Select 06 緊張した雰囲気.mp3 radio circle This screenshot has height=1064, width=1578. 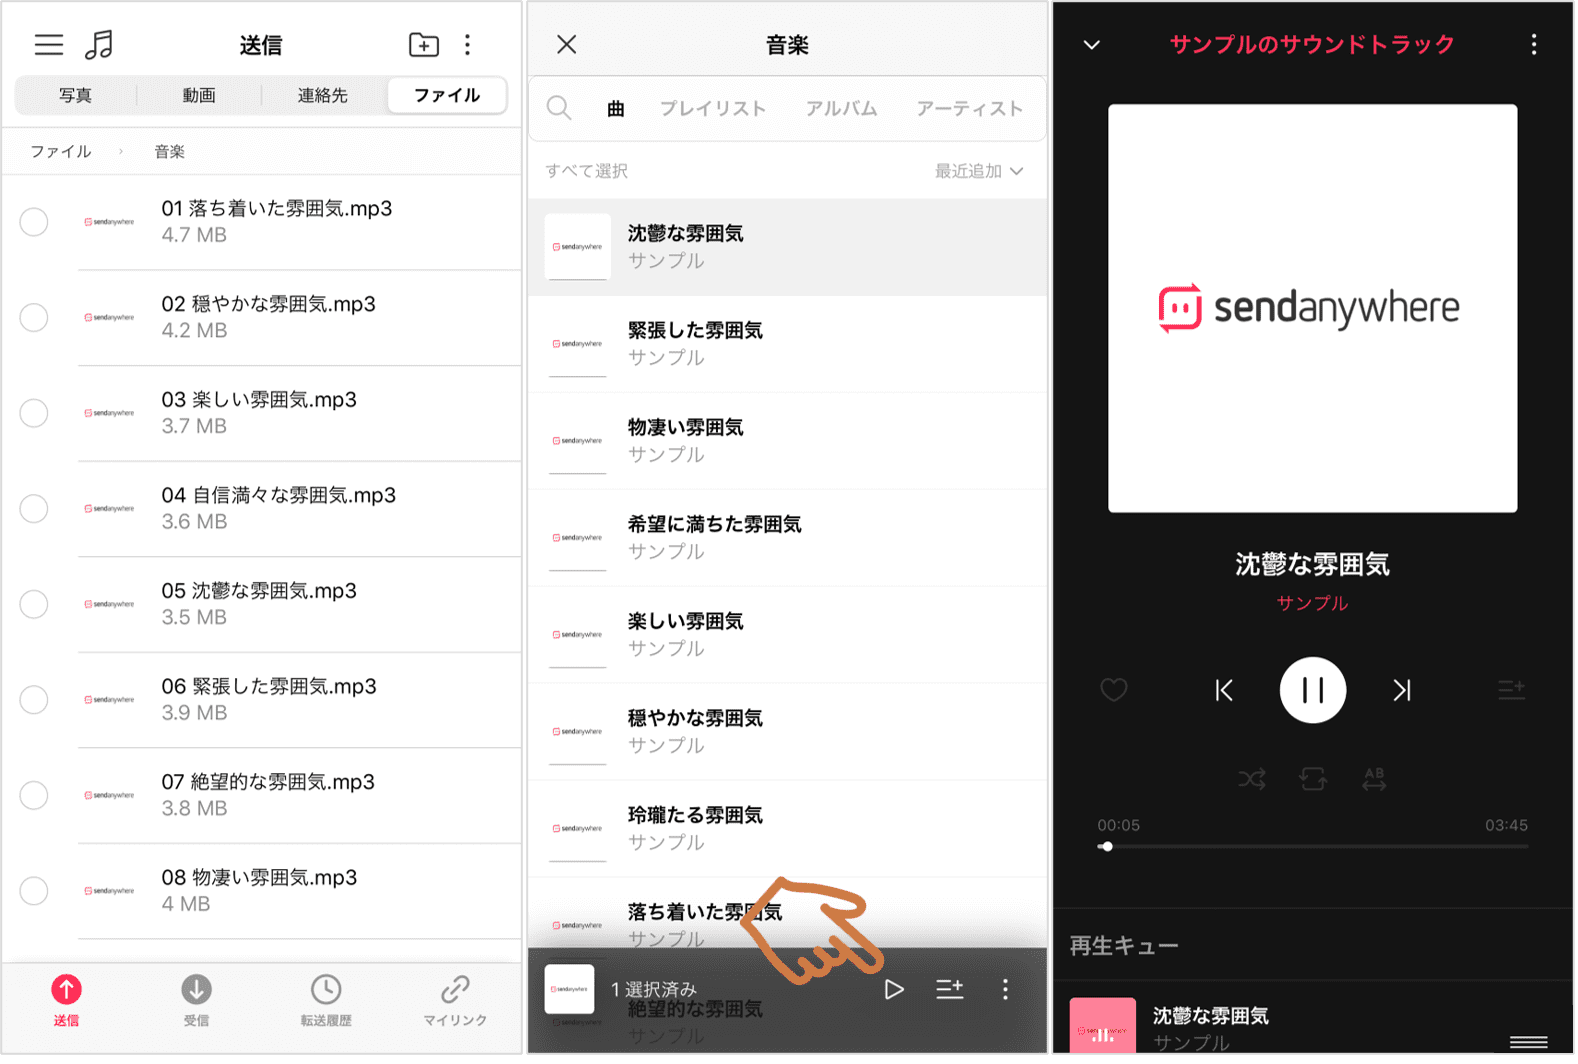34,701
